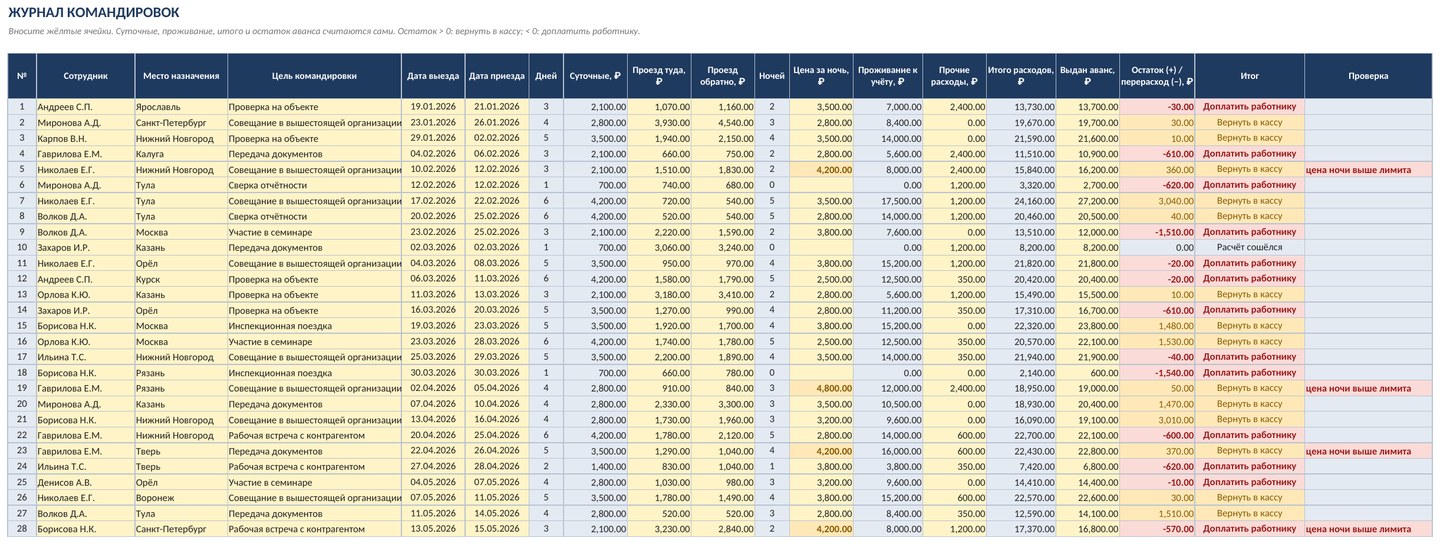Click the 'Место назначения' header cell
The image size is (1440, 544).
pyautogui.click(x=181, y=76)
